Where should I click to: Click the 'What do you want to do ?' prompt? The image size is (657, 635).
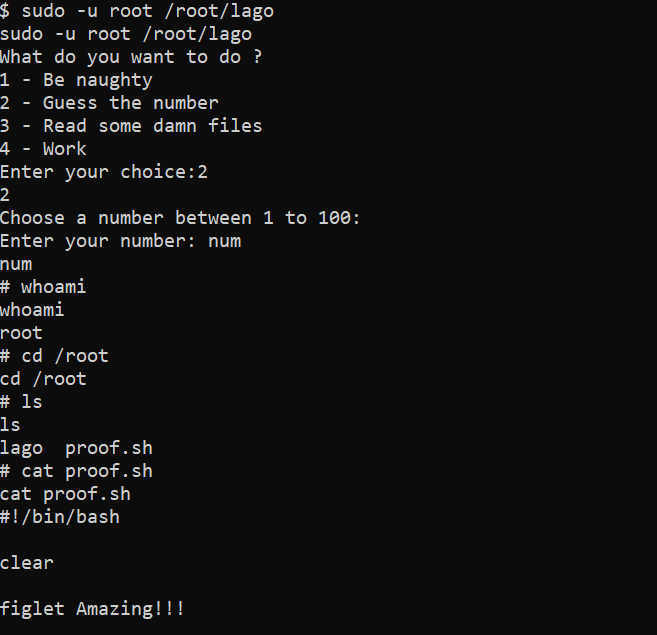click(131, 57)
